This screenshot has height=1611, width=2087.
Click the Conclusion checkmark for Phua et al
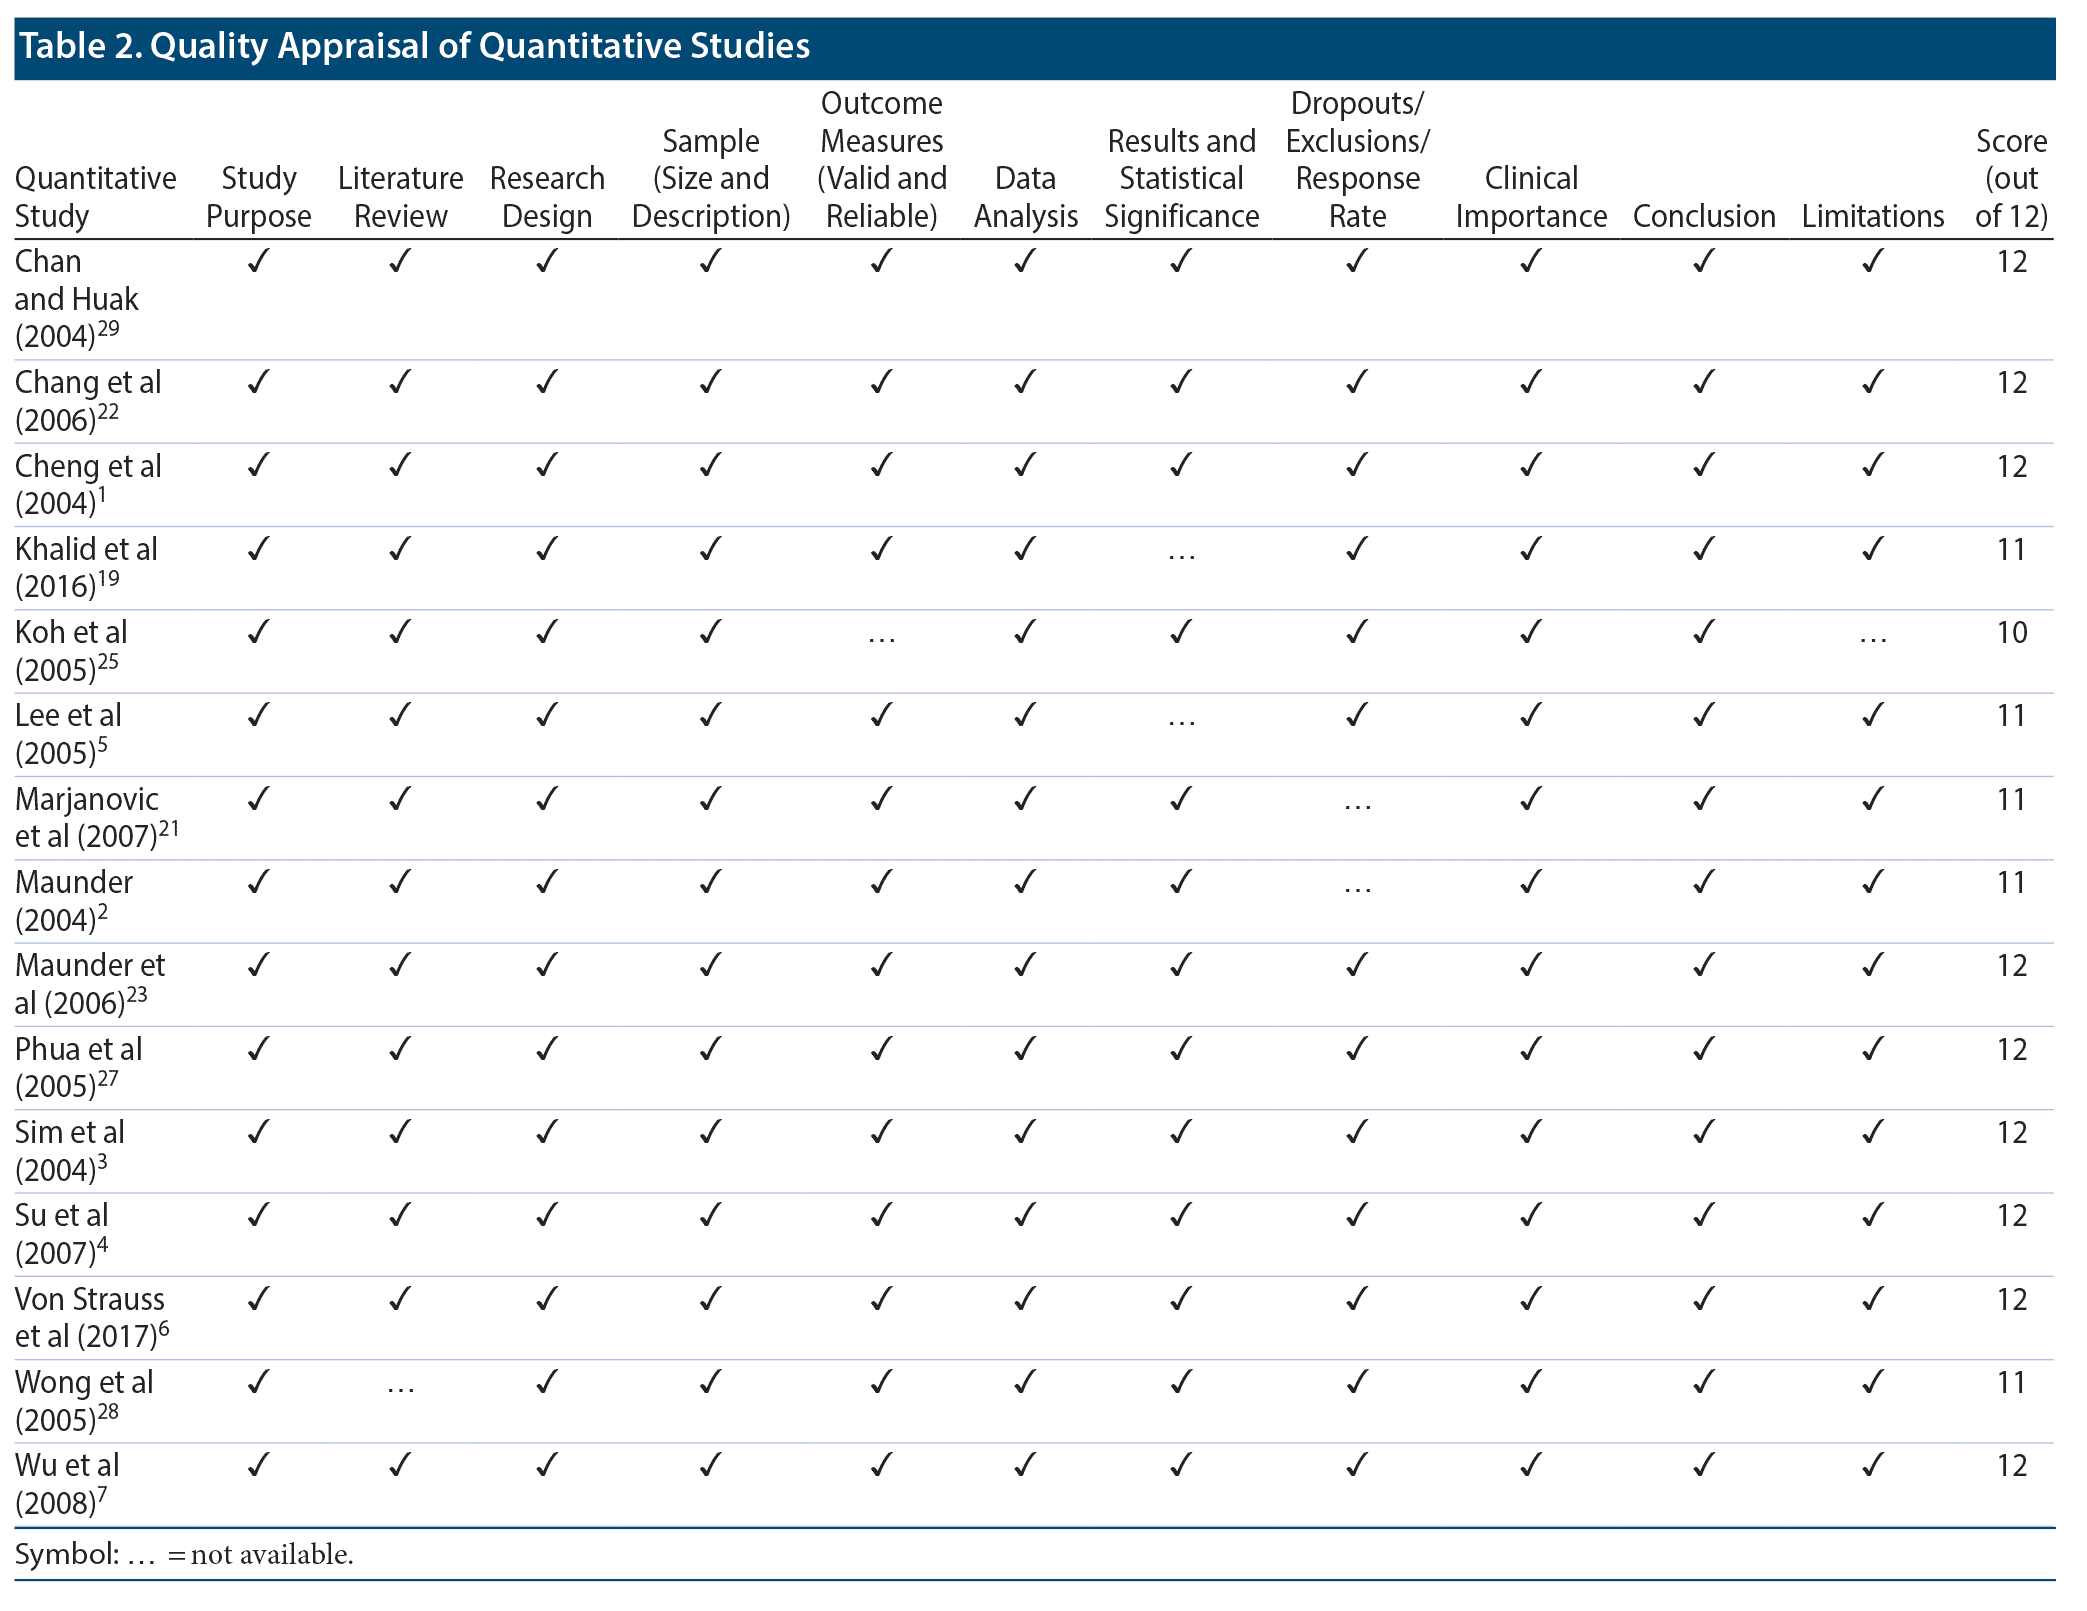tap(1703, 1049)
